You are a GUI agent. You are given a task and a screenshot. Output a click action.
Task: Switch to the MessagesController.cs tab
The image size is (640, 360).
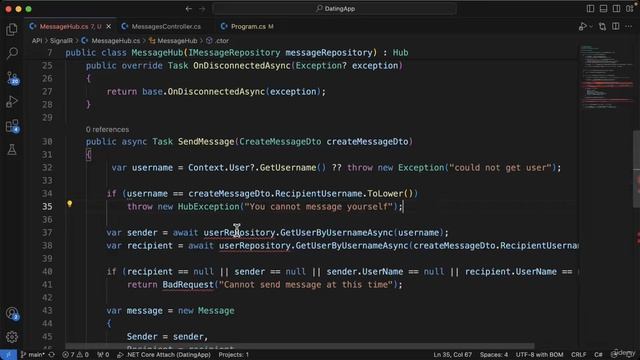pos(166,27)
